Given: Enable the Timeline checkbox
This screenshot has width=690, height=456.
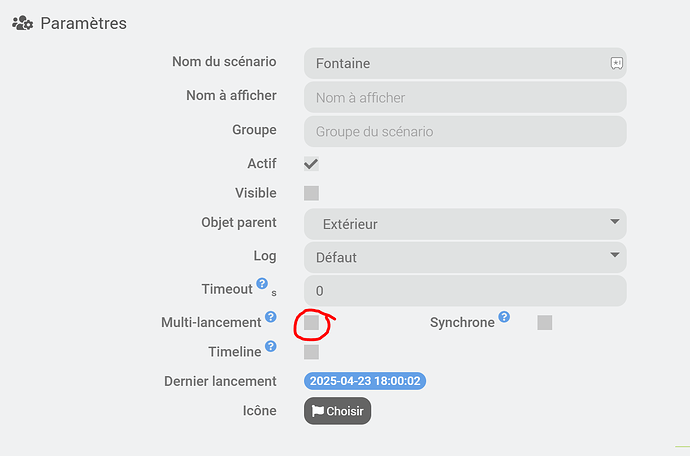Looking at the screenshot, I should click(x=311, y=352).
